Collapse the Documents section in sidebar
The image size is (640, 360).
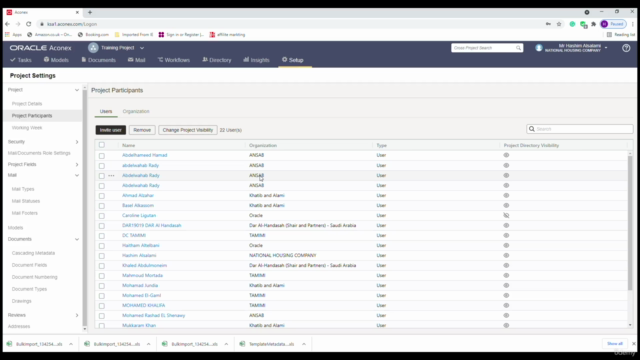[77, 239]
